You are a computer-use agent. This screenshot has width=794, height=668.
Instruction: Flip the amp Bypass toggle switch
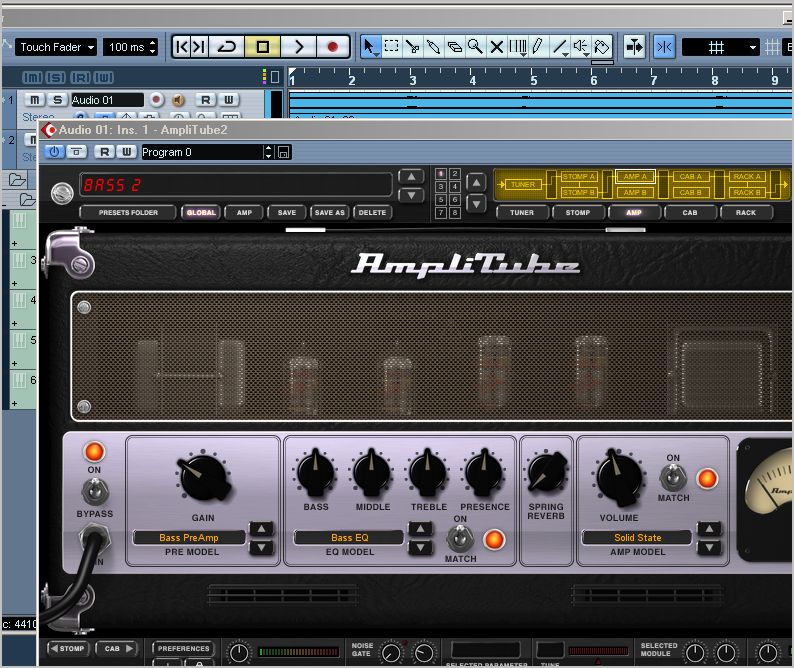point(94,491)
